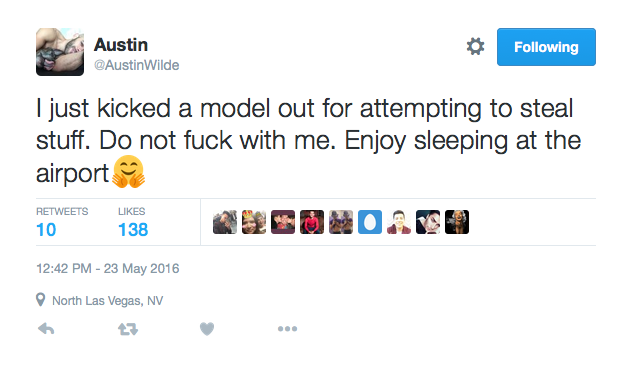Open the 12:42 PM - 23 May 2016 timestamp

click(108, 269)
